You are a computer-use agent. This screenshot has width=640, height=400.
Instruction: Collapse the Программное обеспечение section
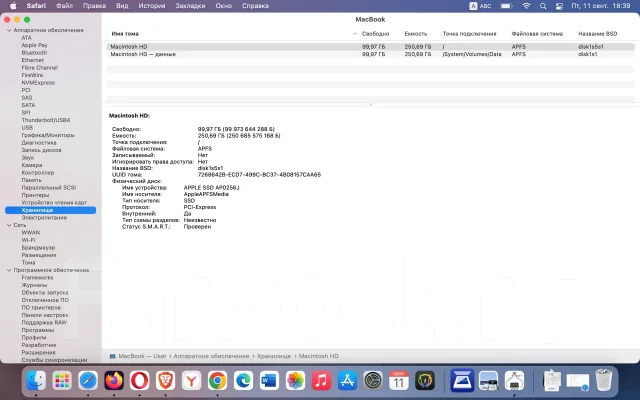click(9, 270)
